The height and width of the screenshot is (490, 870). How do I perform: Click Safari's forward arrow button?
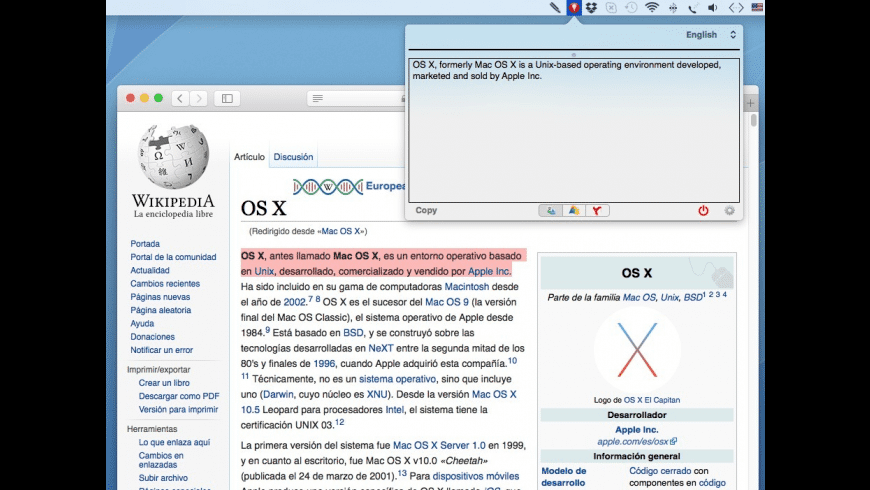[199, 98]
